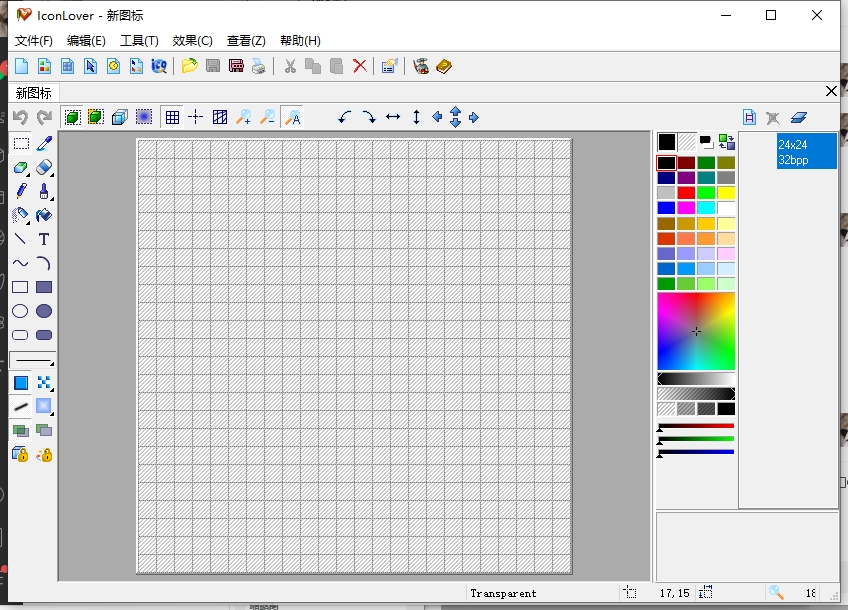Flip image horizontally with double arrow icon

[393, 117]
